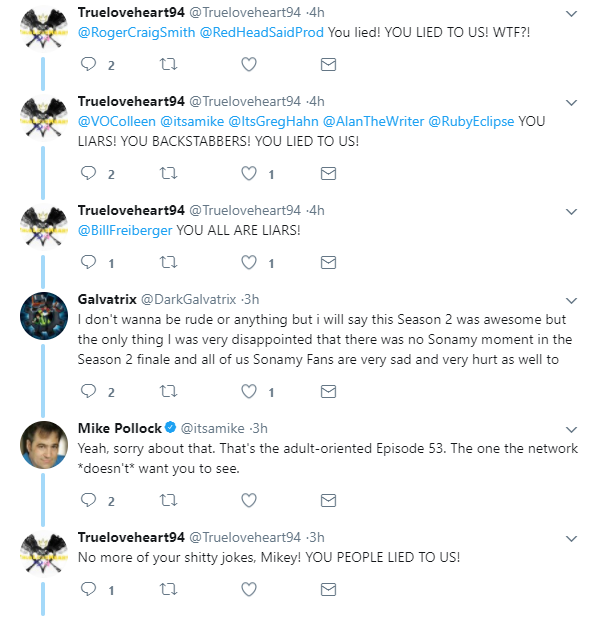Retweet the 'YOU BACKSTABBERS' tweet
The height and width of the screenshot is (617, 607).
point(168,173)
